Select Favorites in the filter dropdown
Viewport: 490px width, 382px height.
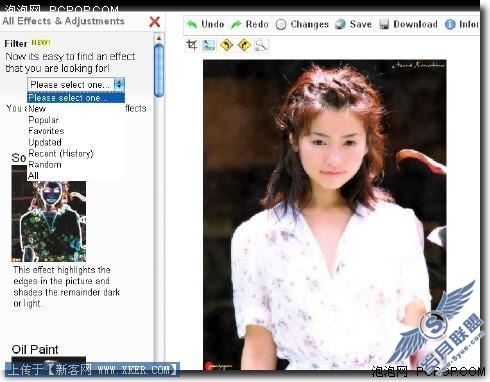tap(46, 131)
